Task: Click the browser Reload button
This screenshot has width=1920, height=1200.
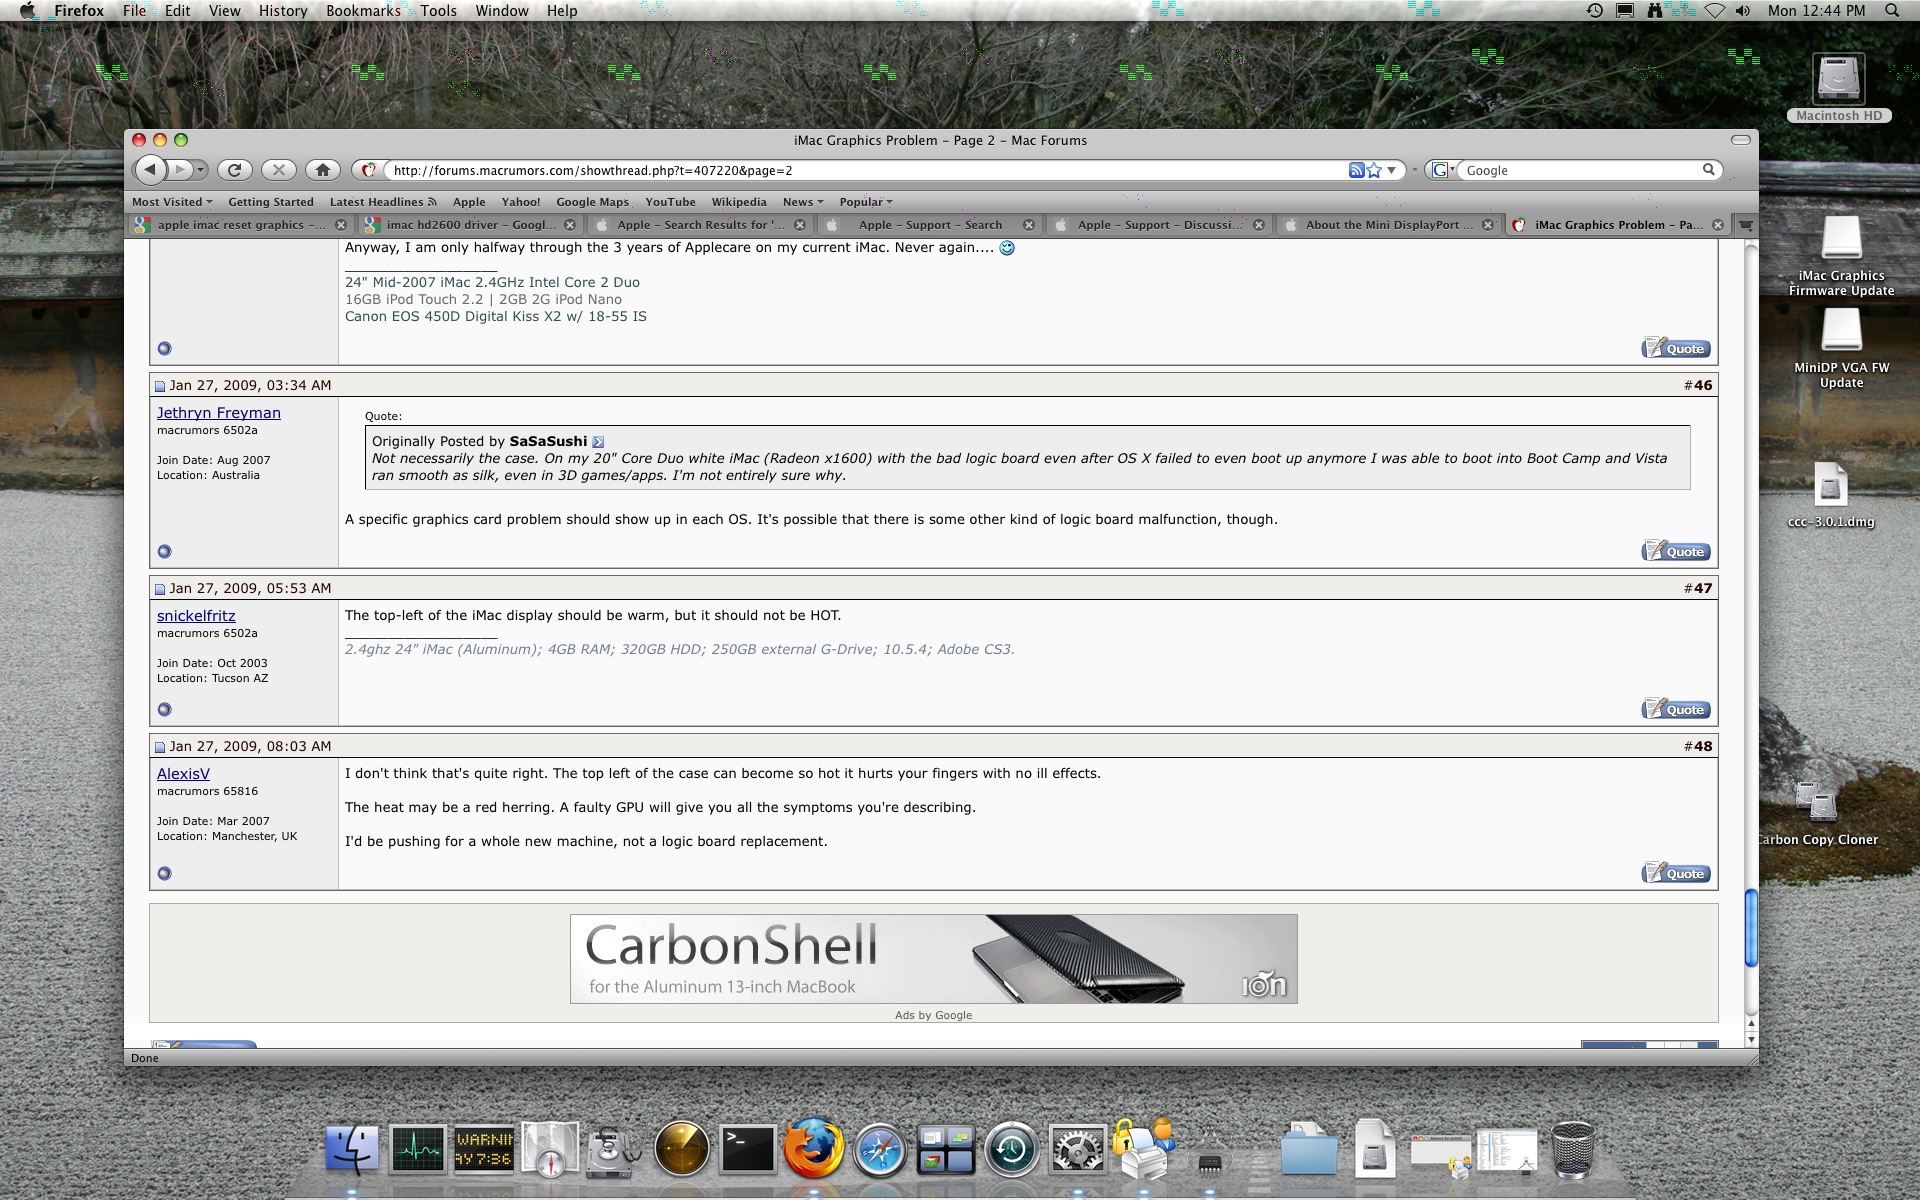Action: [x=234, y=170]
